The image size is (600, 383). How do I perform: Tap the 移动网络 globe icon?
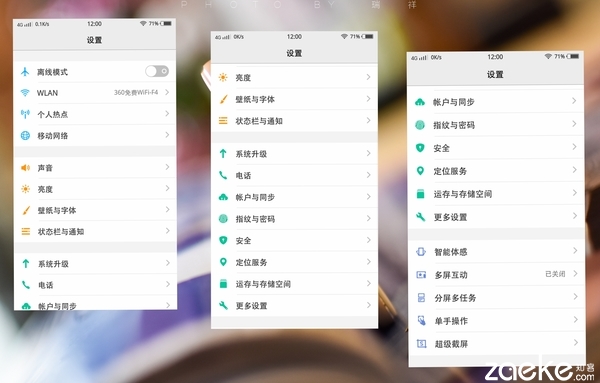pyautogui.click(x=25, y=135)
